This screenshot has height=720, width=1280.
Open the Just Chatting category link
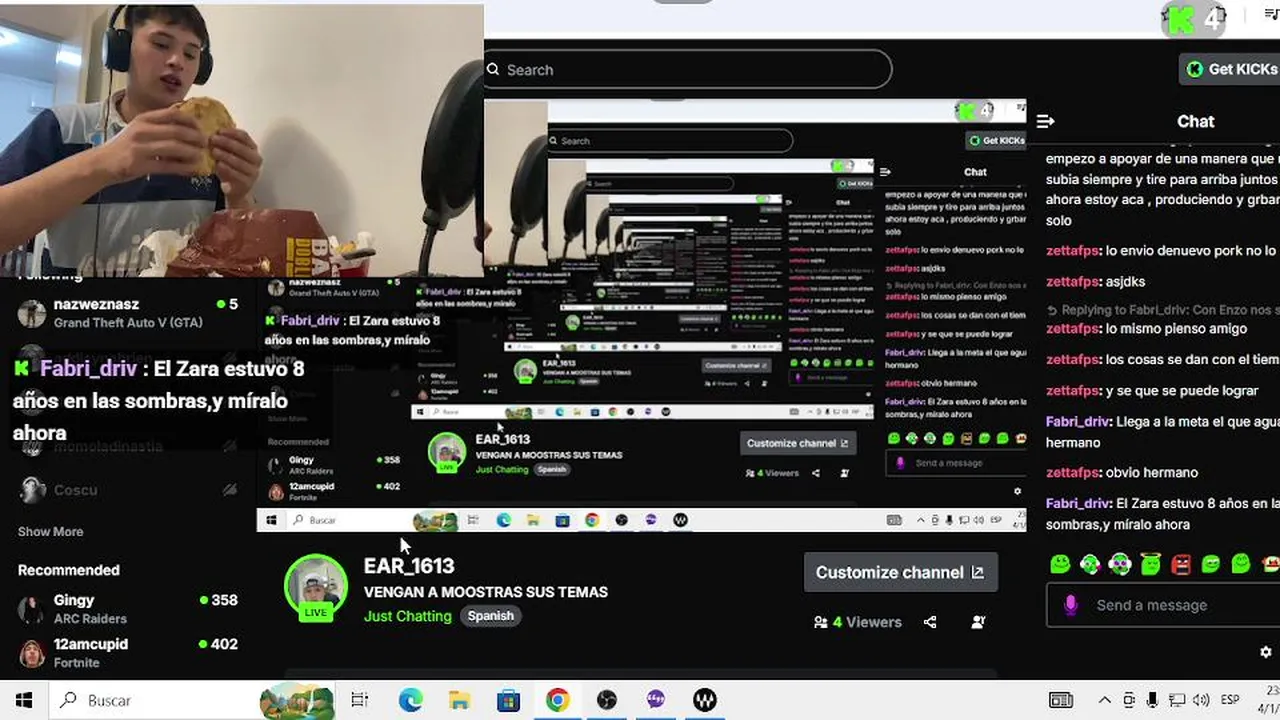(407, 616)
